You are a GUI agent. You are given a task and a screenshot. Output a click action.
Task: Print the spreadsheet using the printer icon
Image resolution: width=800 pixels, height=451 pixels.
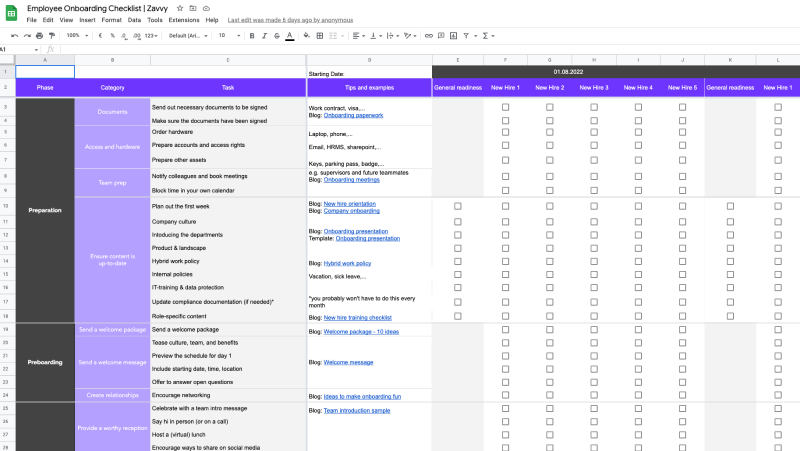[39, 35]
